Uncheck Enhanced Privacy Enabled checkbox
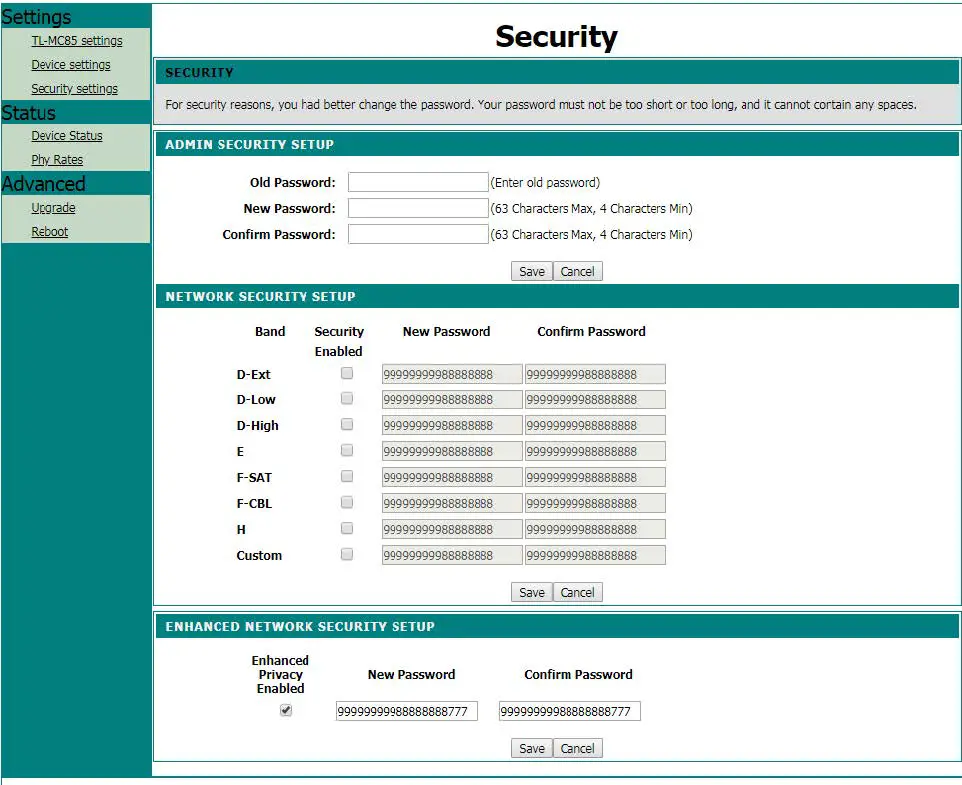The image size is (962, 785). pos(285,710)
